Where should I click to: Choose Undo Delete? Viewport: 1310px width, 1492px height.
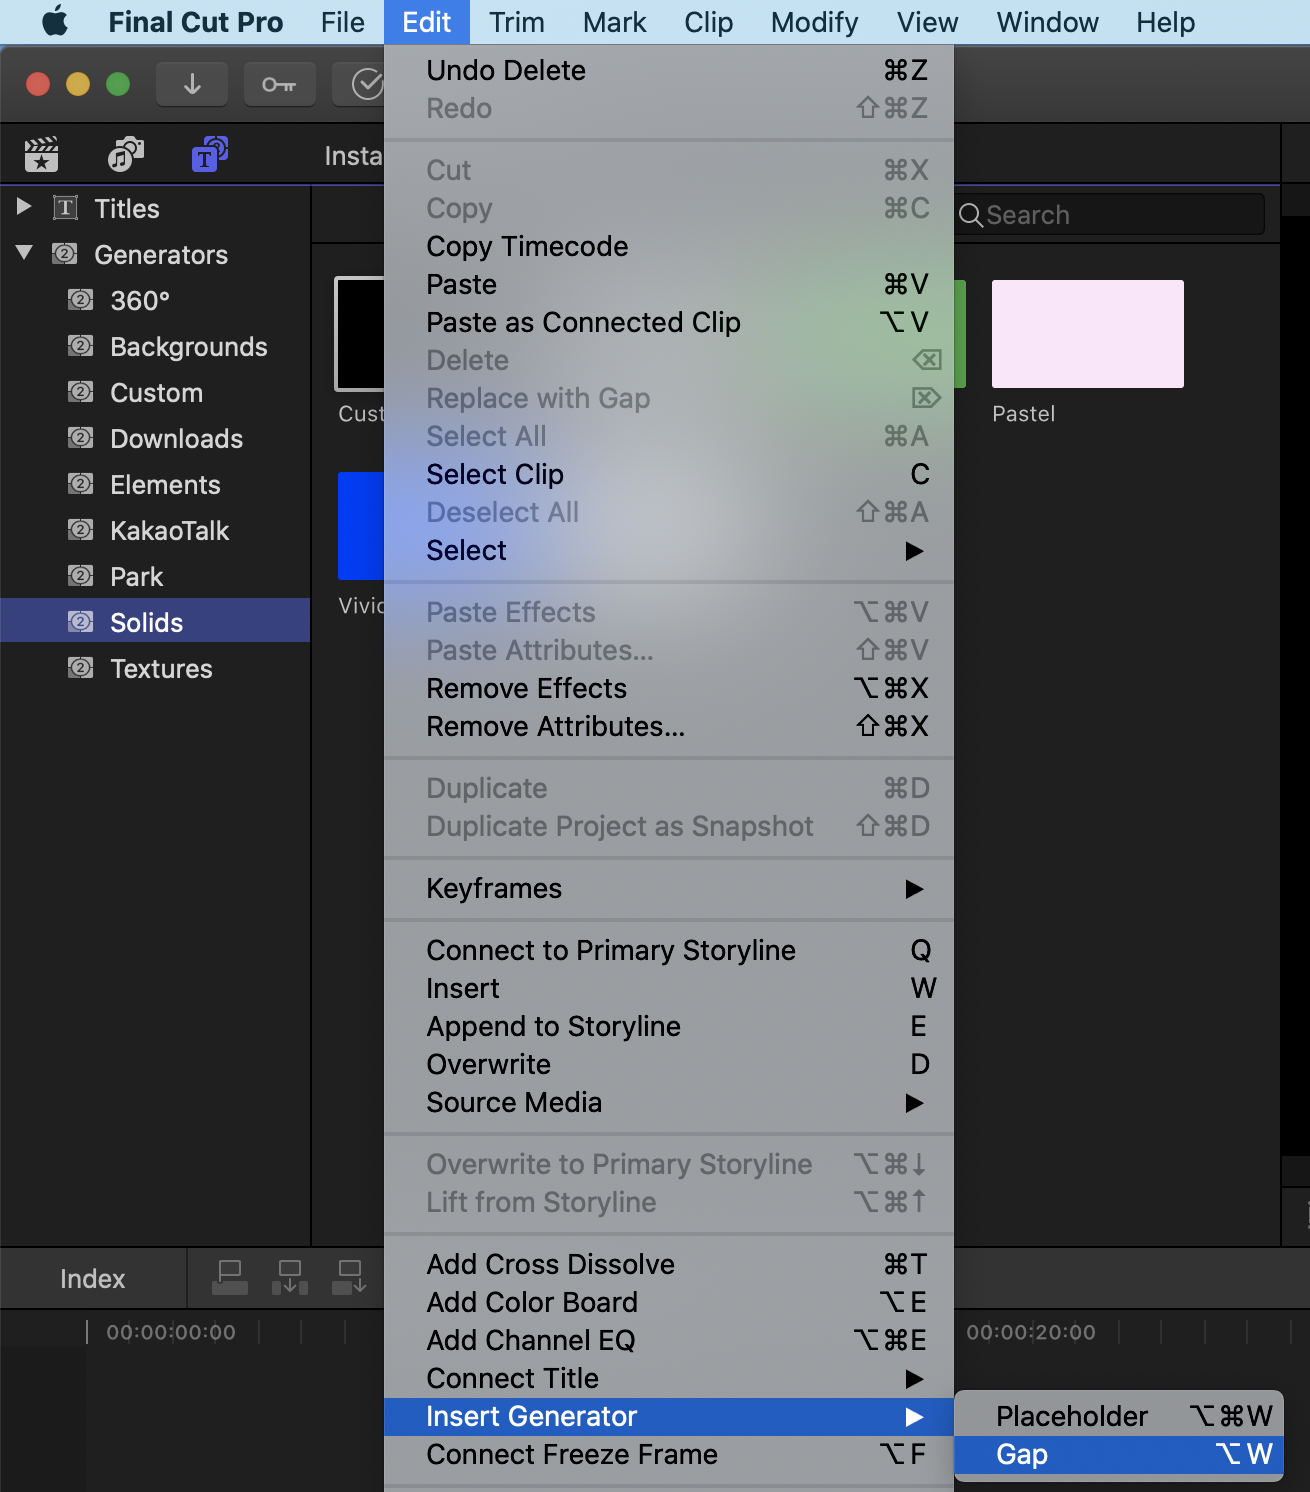tap(668, 70)
